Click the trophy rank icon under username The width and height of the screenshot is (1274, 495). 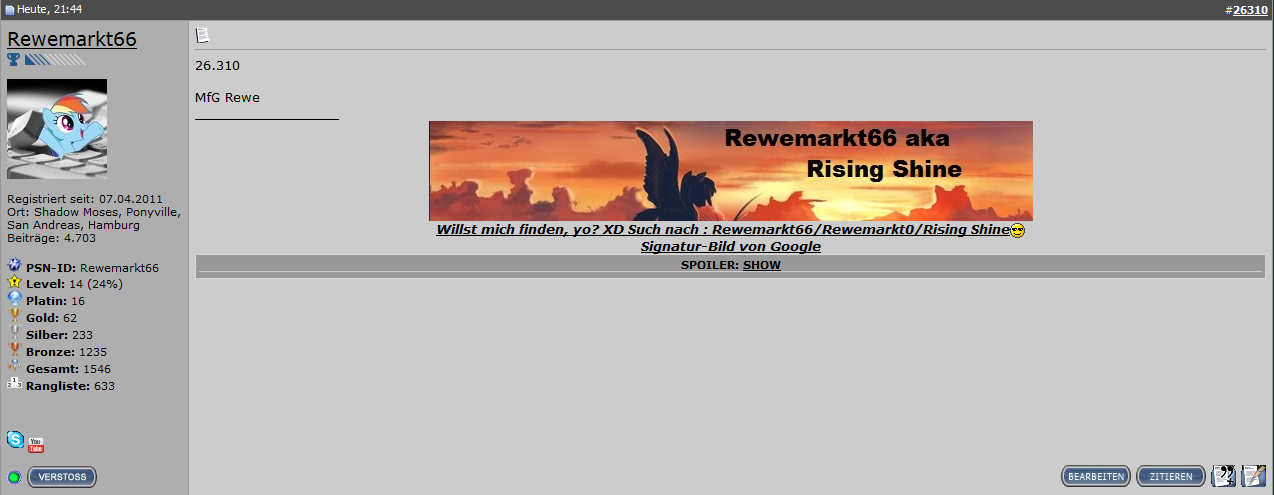coord(14,60)
